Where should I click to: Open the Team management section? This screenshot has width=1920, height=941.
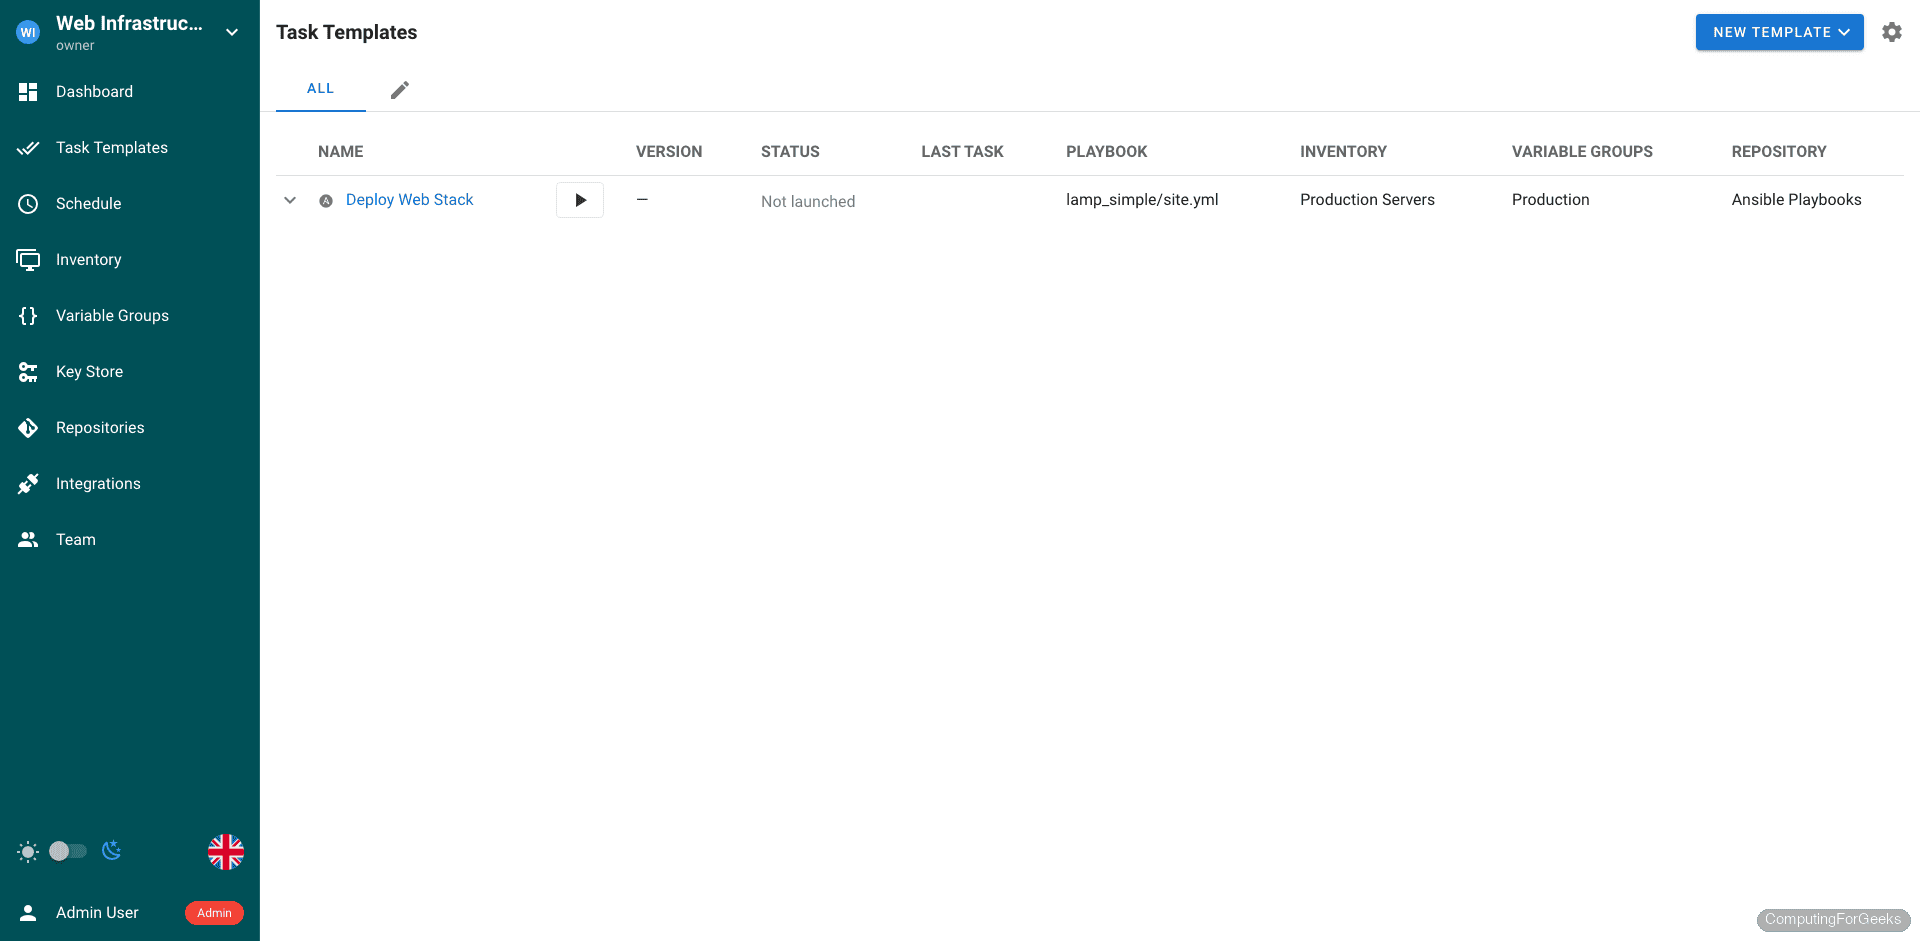point(75,539)
